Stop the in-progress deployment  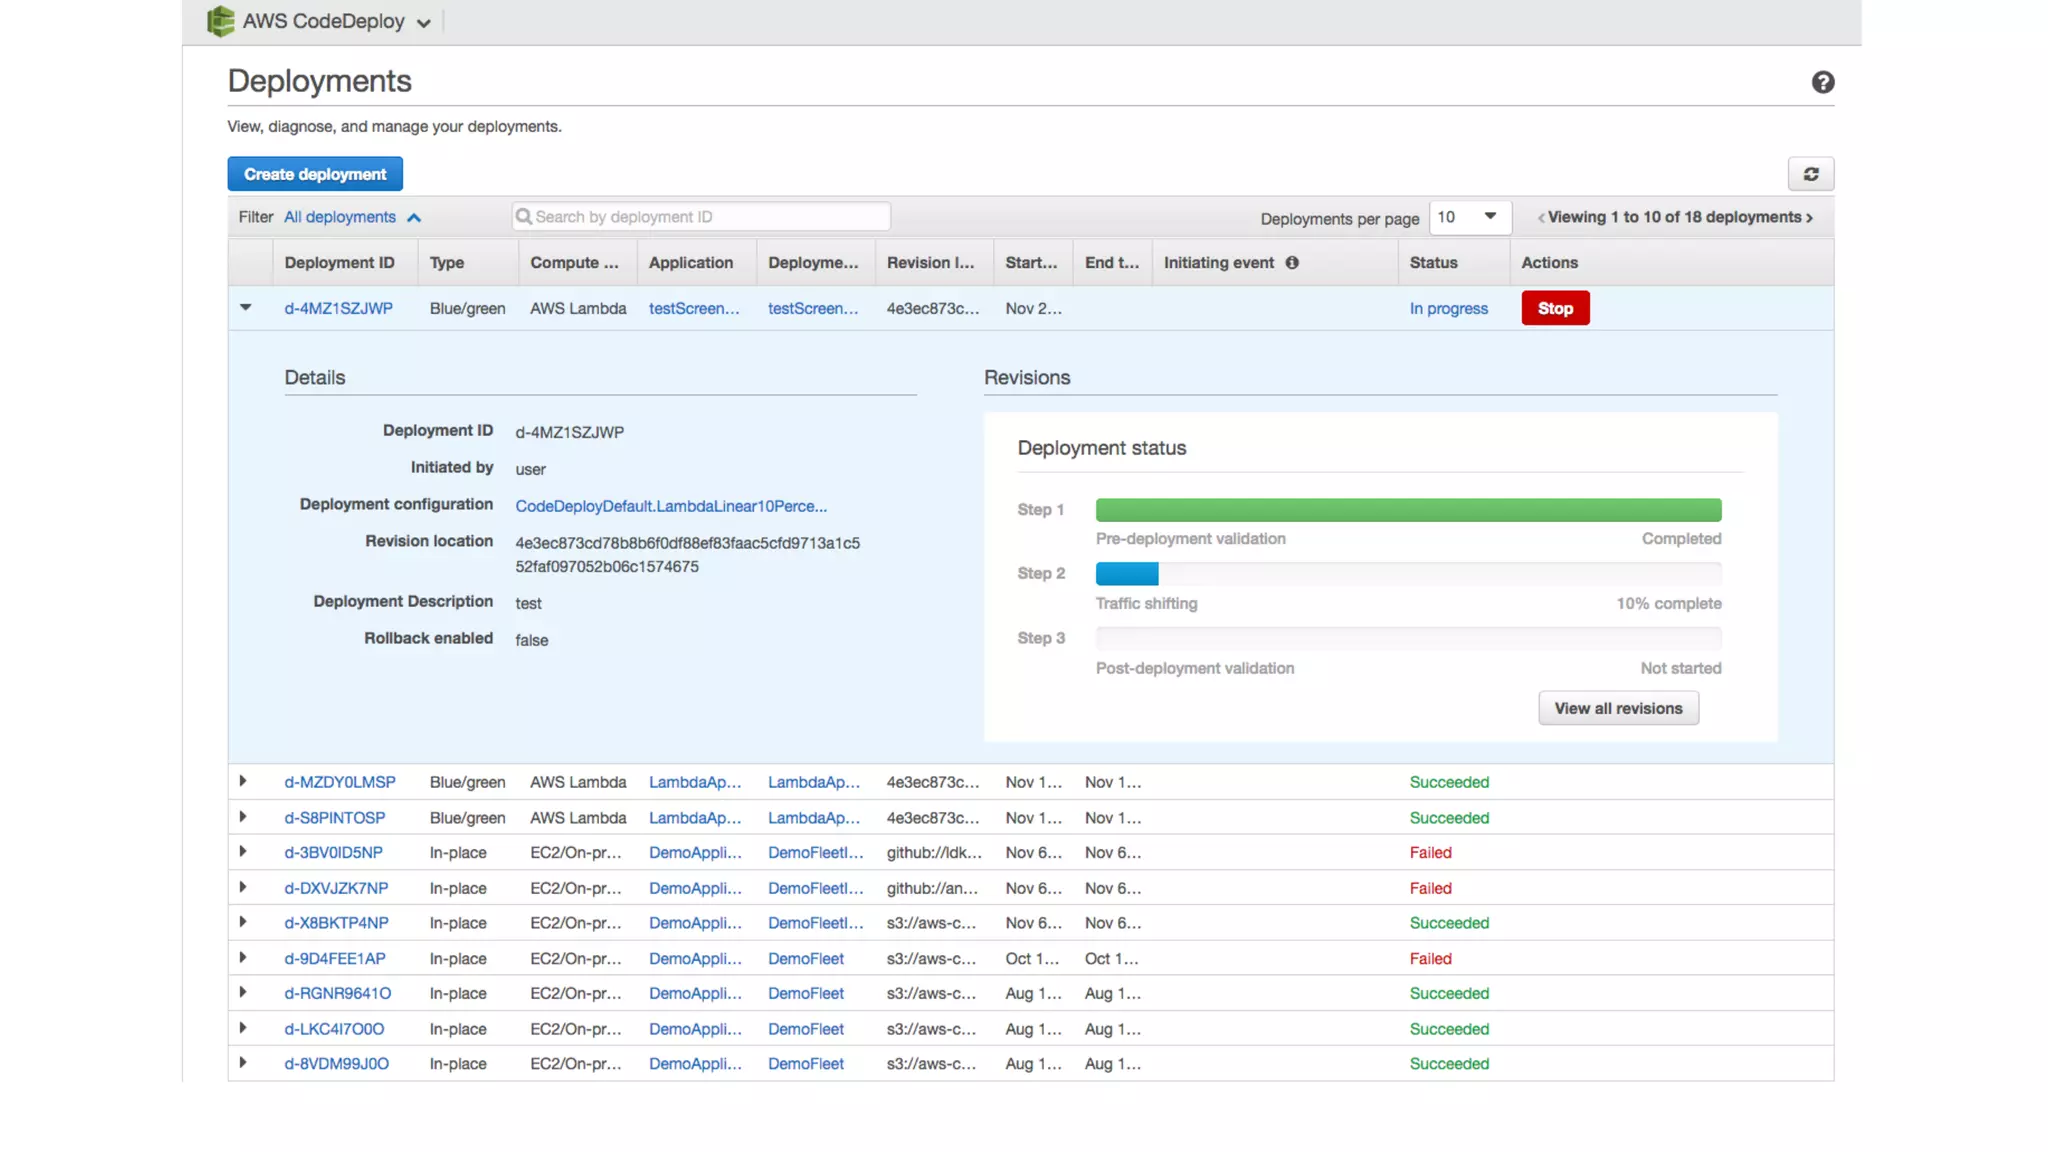(x=1554, y=308)
